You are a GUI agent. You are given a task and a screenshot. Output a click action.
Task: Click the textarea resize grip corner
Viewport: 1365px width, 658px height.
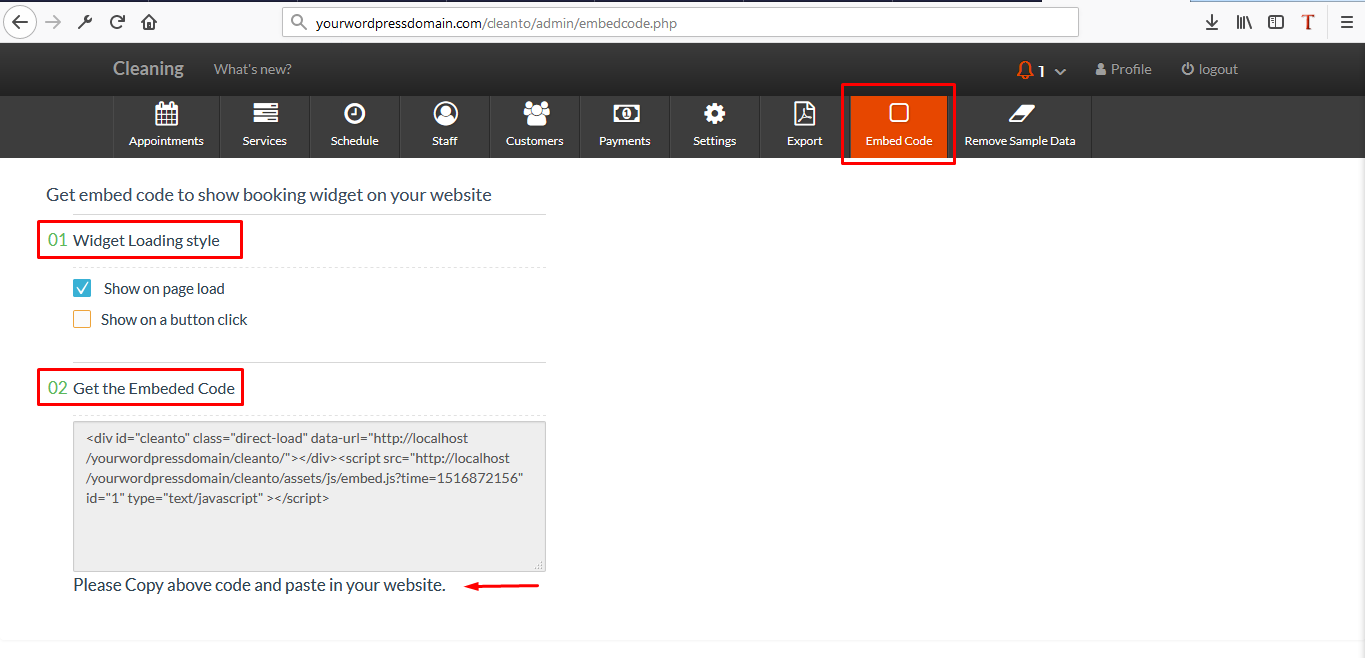[x=539, y=565]
